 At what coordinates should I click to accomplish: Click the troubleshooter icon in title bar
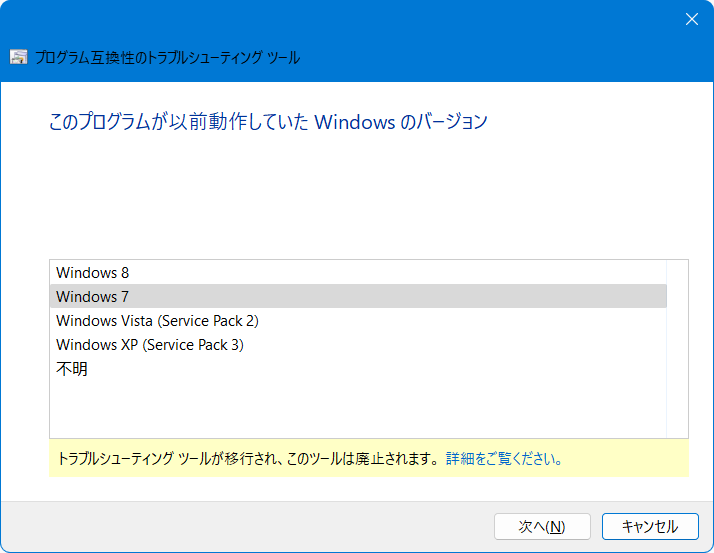[19, 57]
